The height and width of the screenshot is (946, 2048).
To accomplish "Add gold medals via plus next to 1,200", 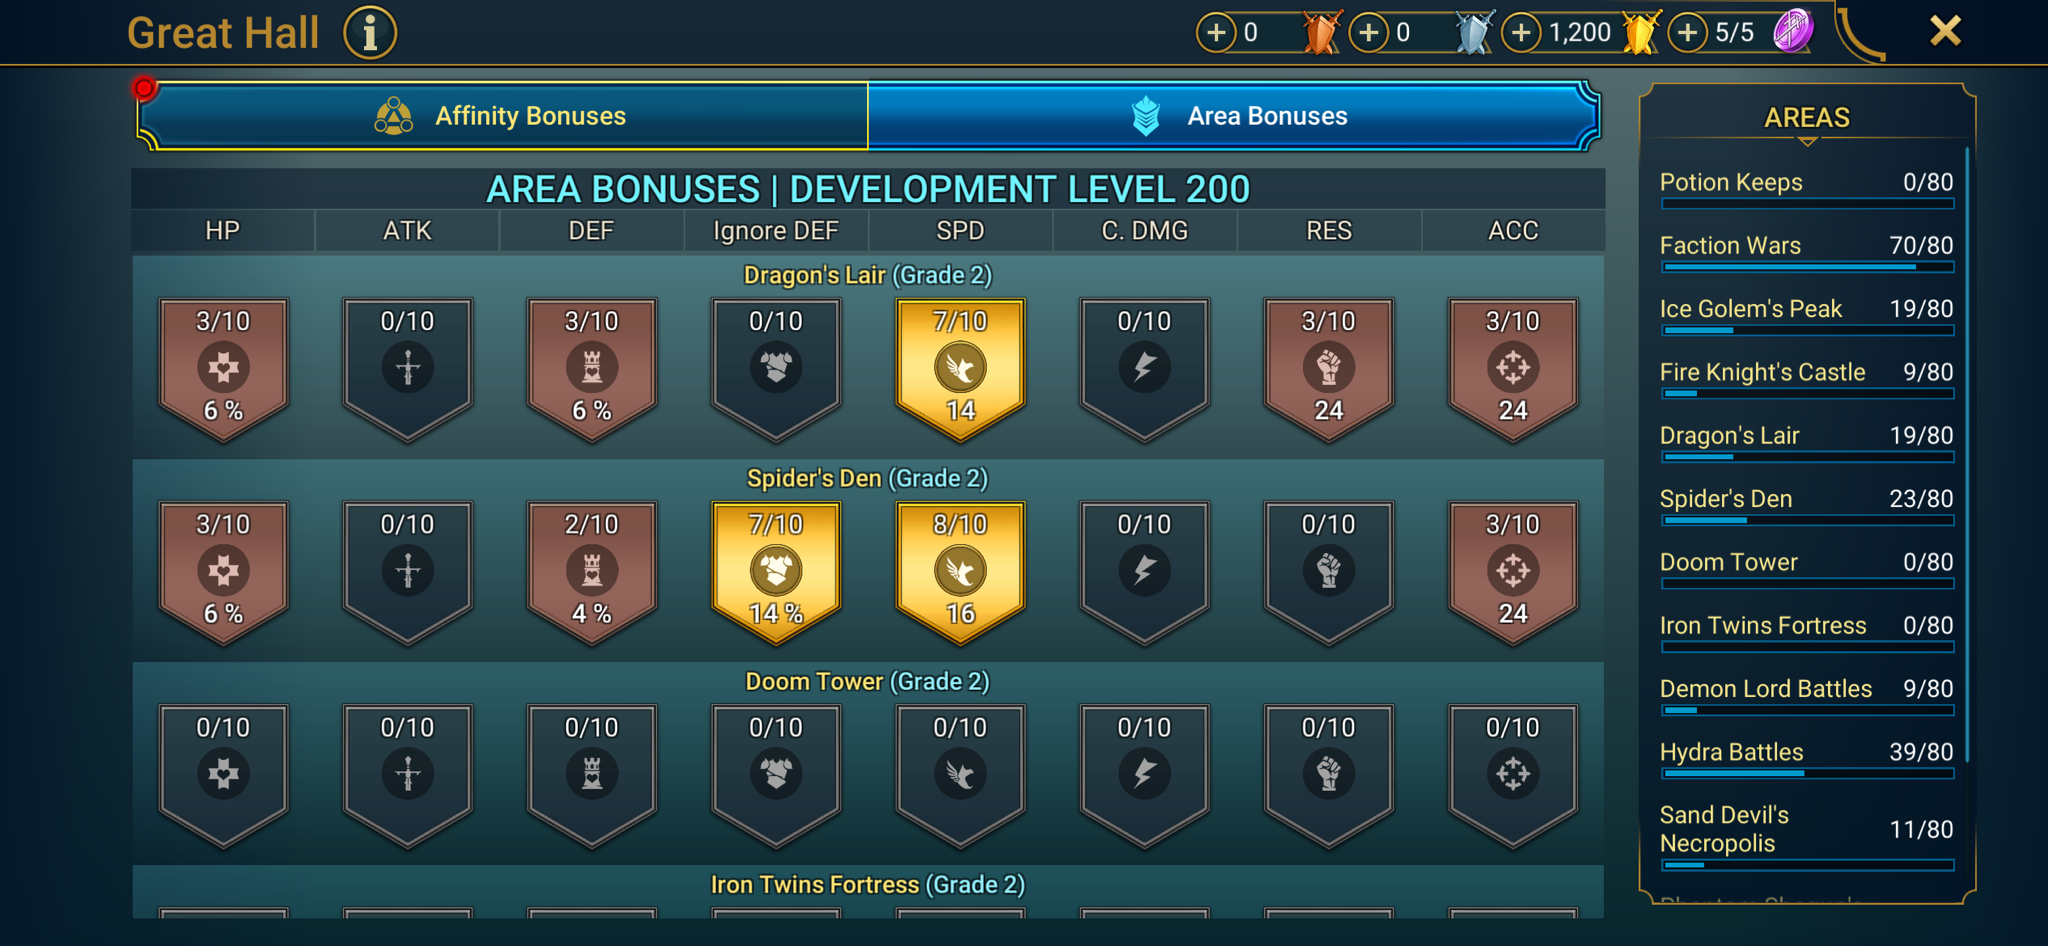I will (1521, 33).
